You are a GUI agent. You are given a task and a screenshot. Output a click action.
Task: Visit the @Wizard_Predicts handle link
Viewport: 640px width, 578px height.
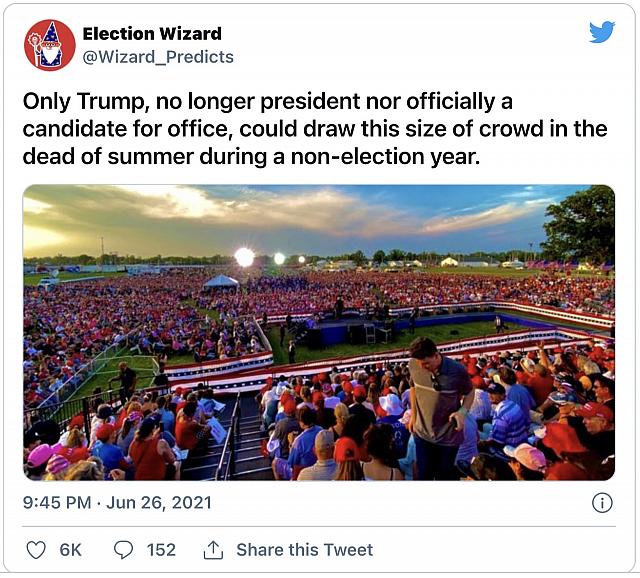tap(158, 57)
